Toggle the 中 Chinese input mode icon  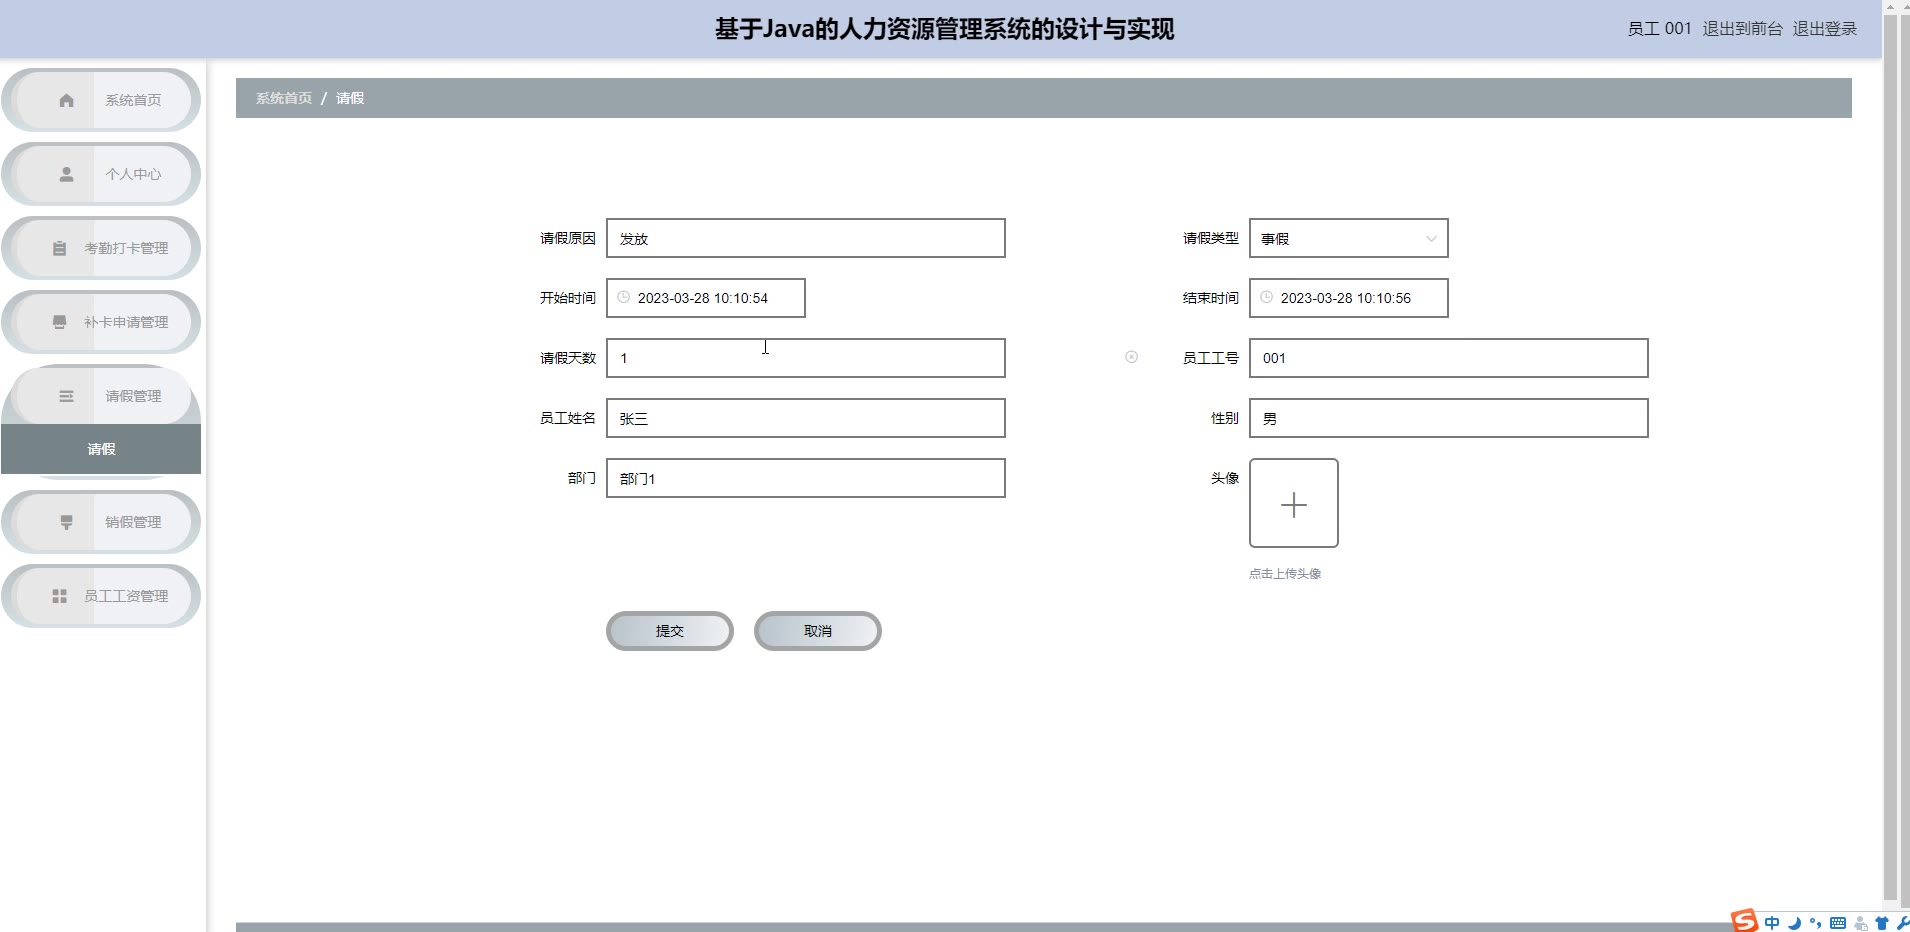pos(1772,923)
